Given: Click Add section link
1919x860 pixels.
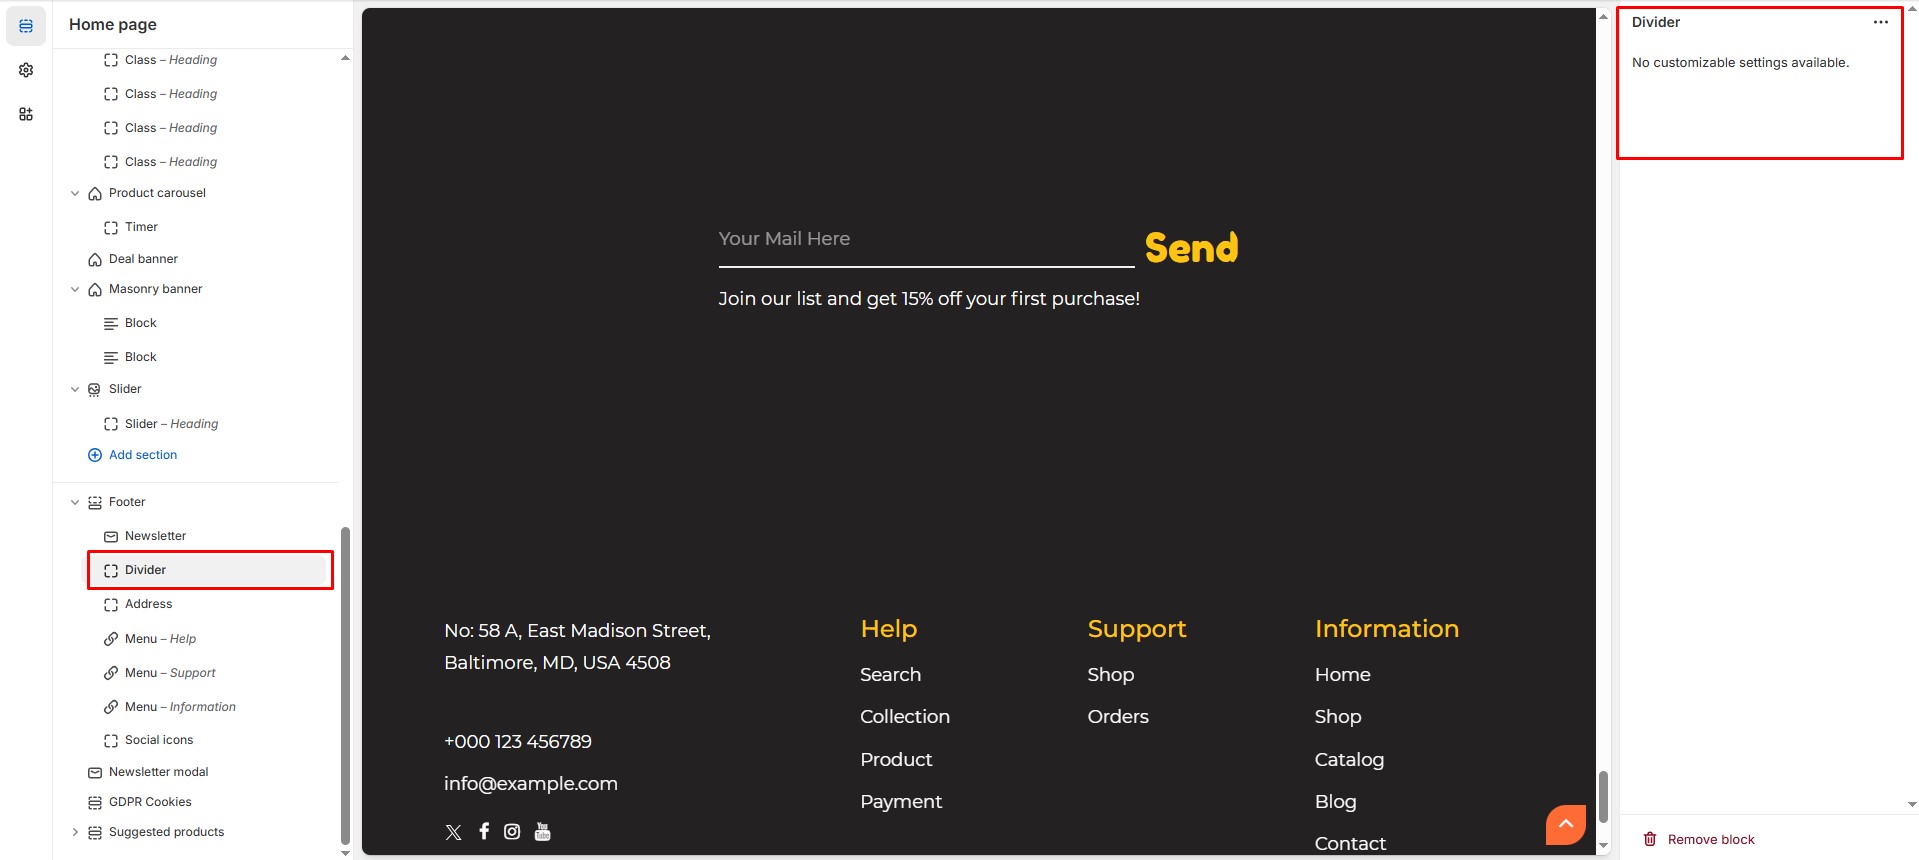Looking at the screenshot, I should tap(142, 455).
